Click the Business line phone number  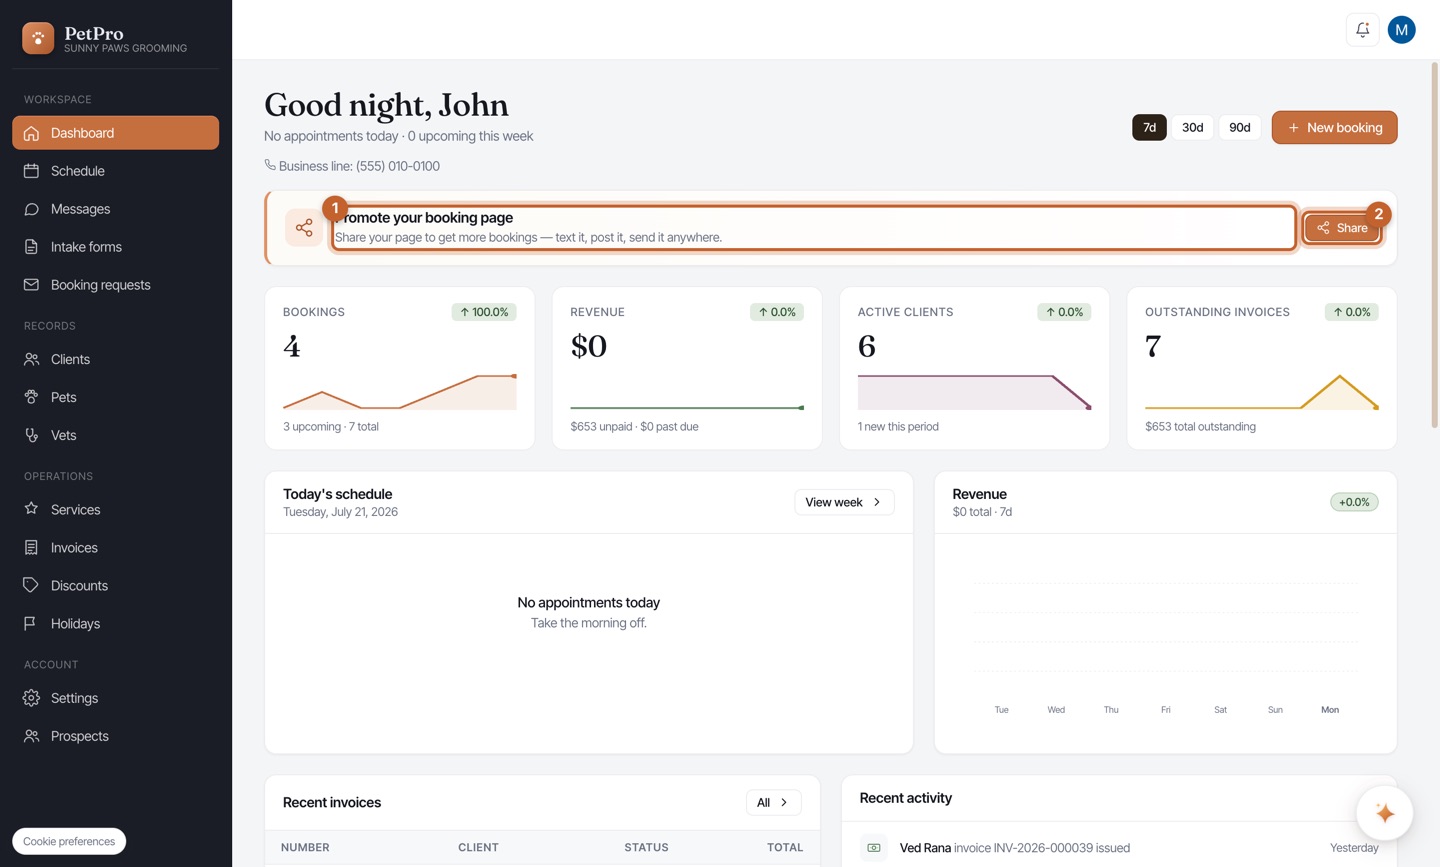[398, 166]
